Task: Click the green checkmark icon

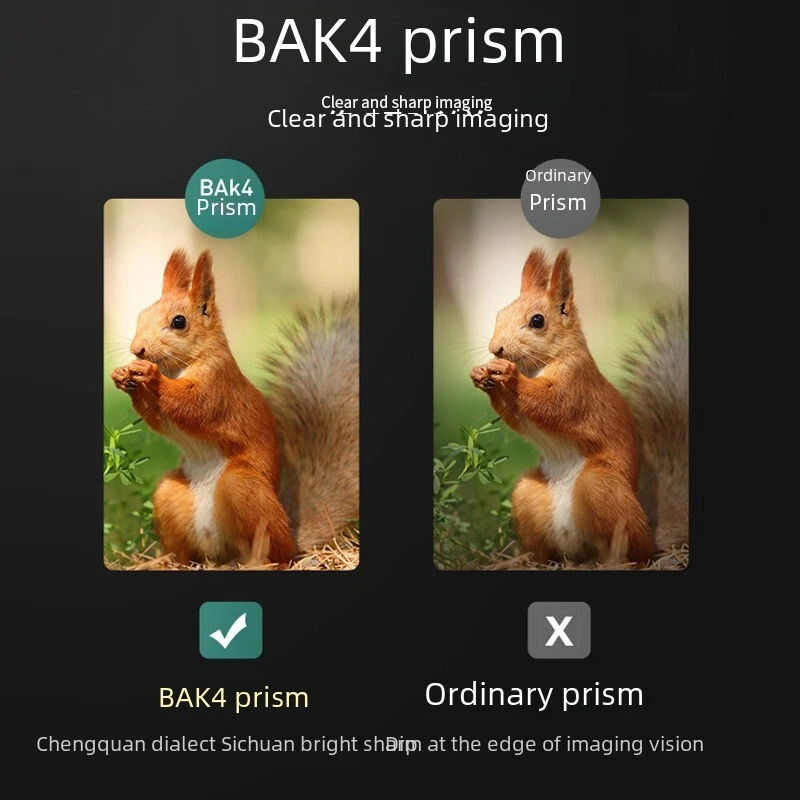Action: (x=231, y=630)
